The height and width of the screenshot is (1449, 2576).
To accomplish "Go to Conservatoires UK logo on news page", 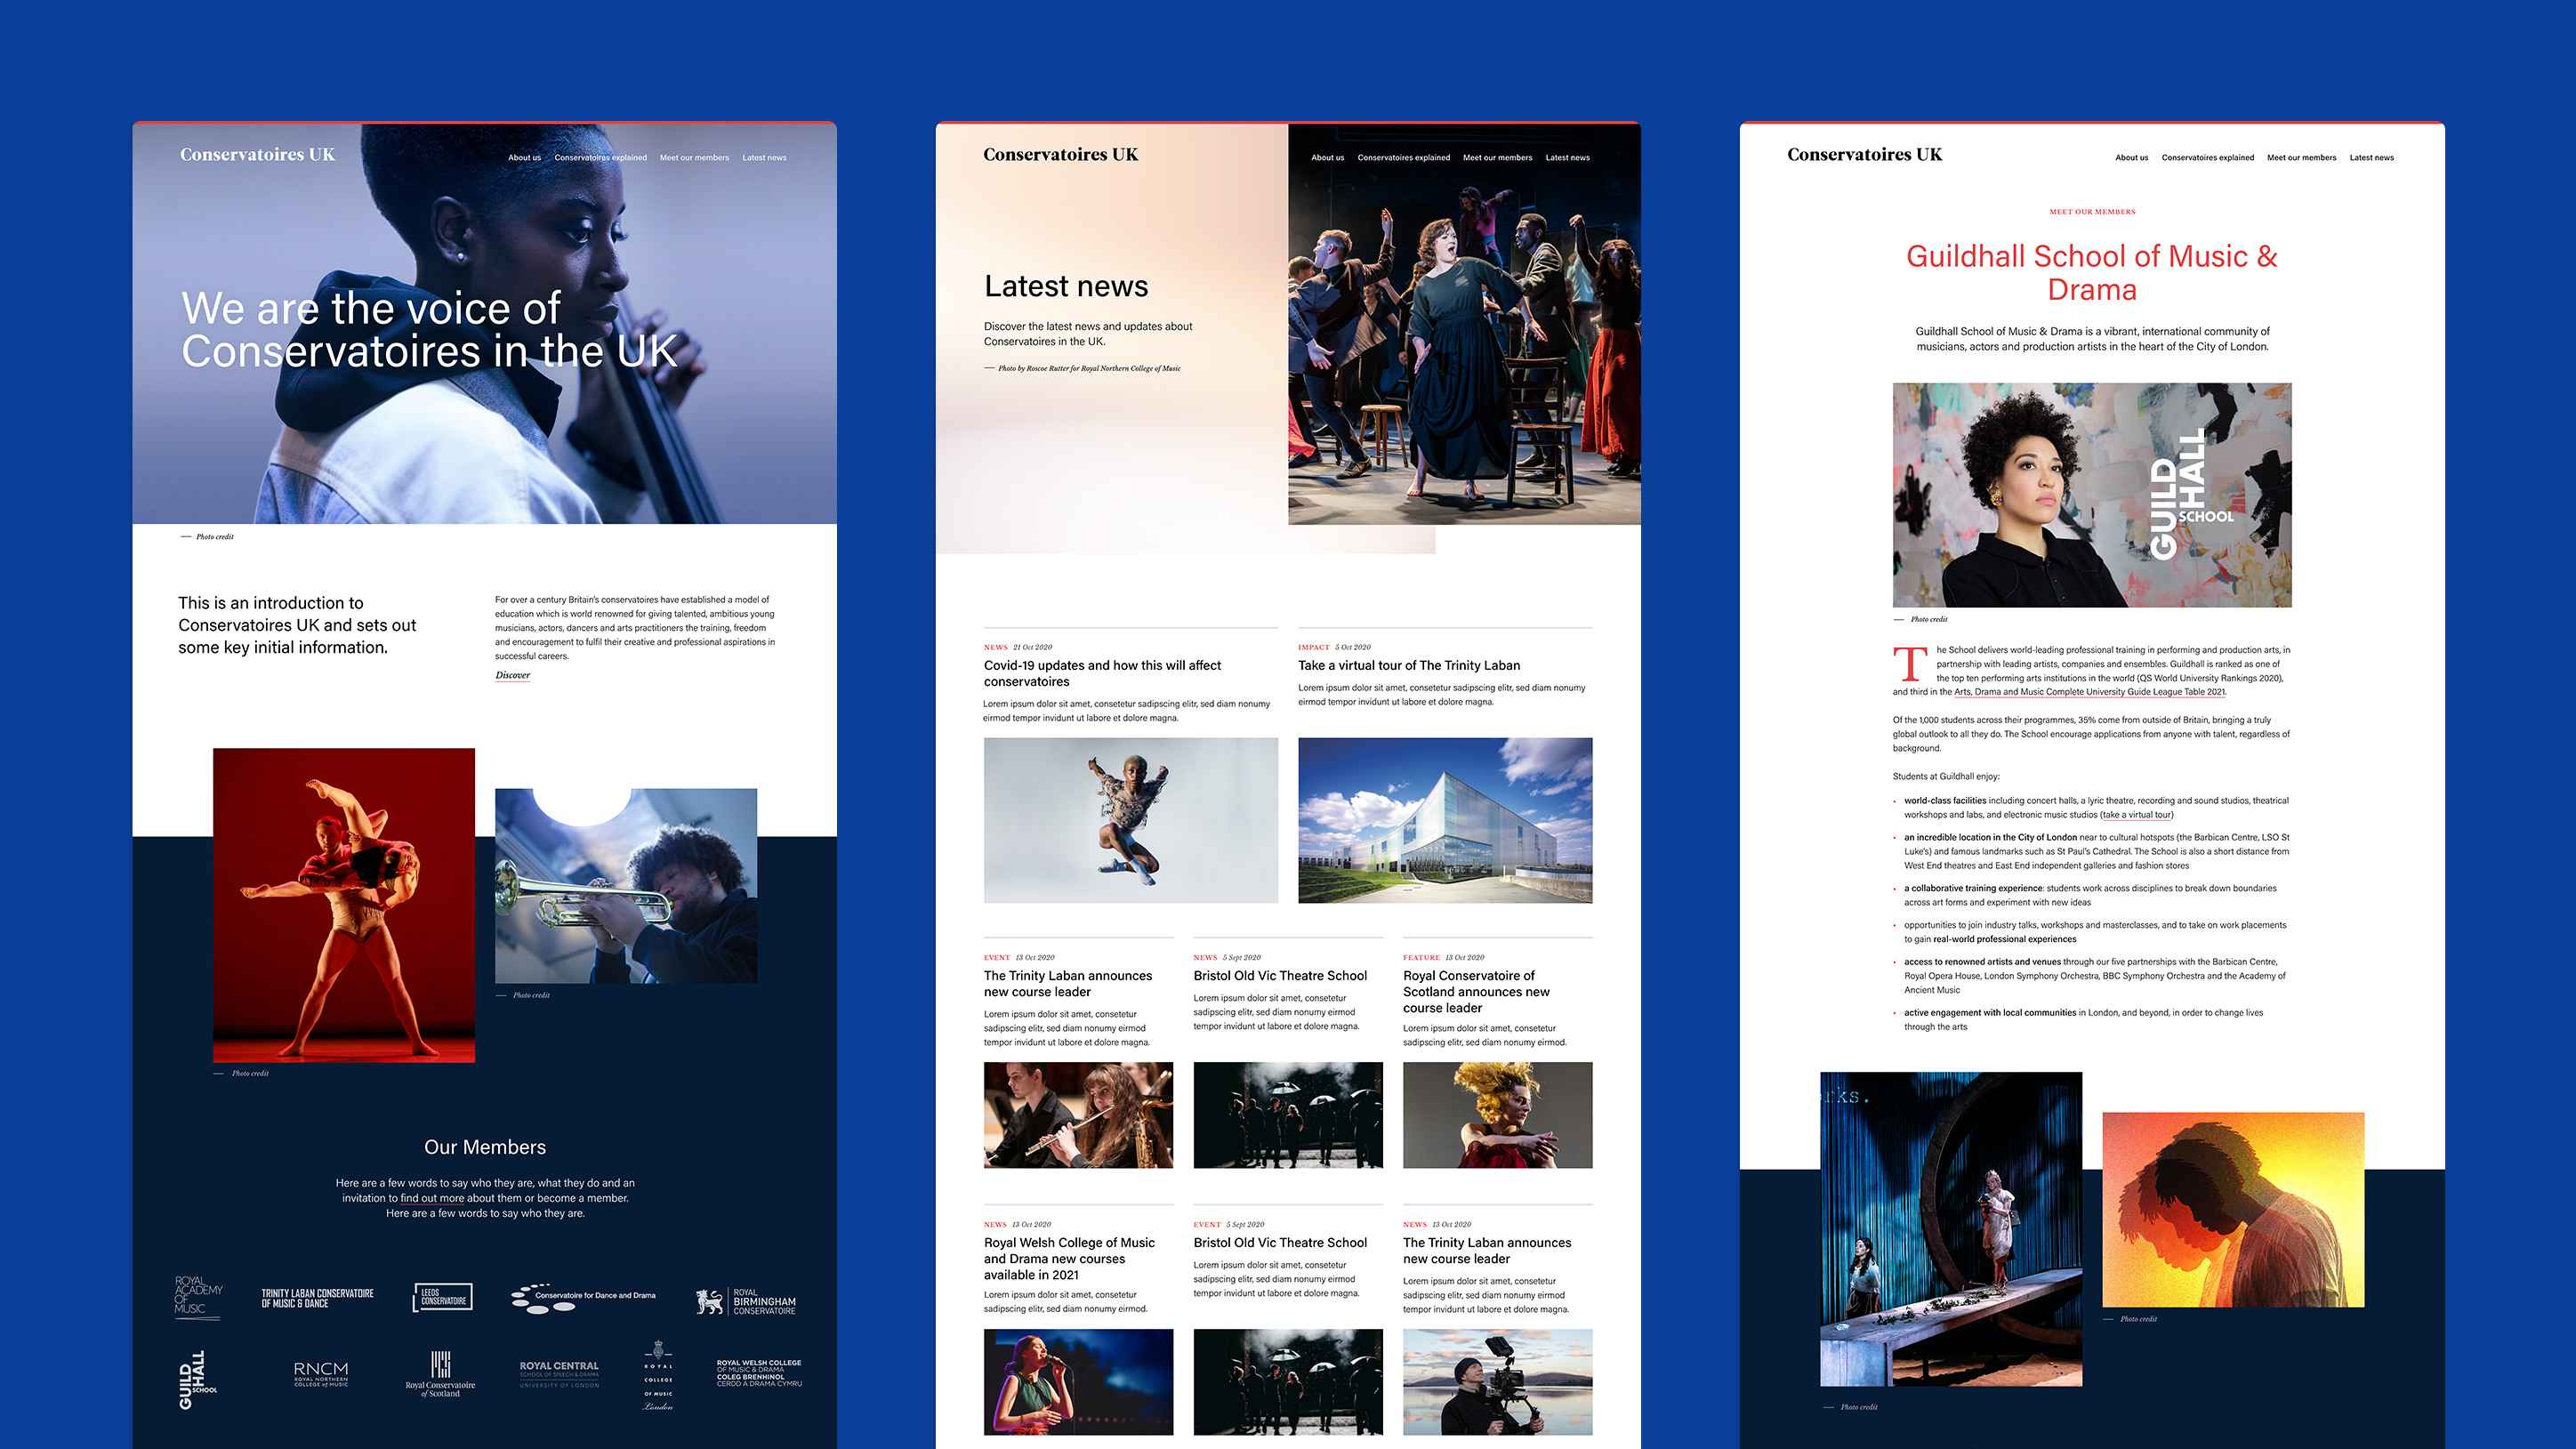I will point(1060,154).
